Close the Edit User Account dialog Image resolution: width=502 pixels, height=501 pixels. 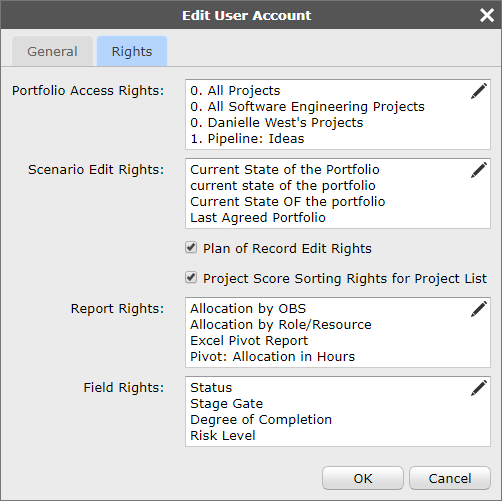(487, 15)
